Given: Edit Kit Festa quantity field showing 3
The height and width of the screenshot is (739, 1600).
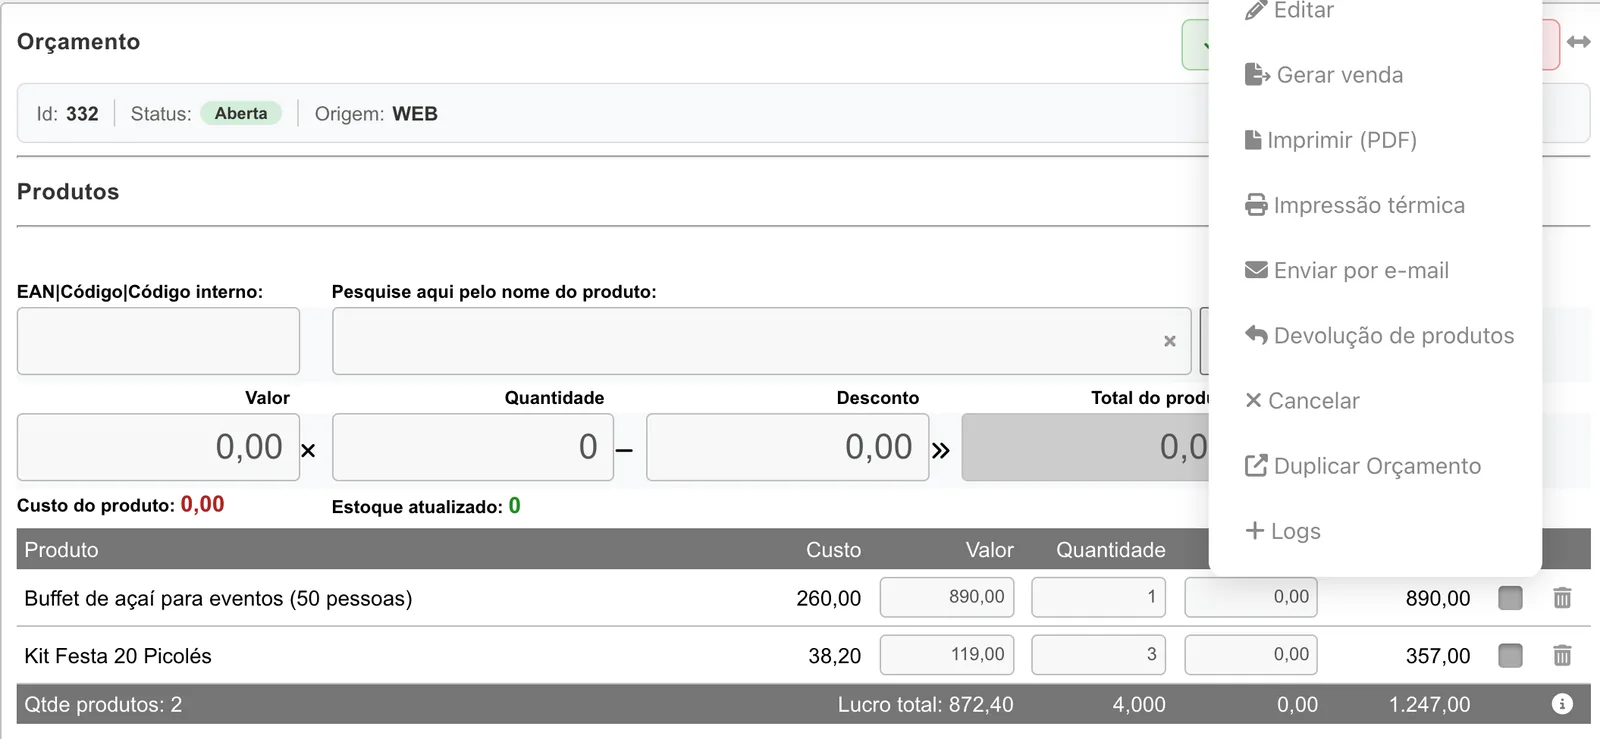Looking at the screenshot, I should (1099, 654).
